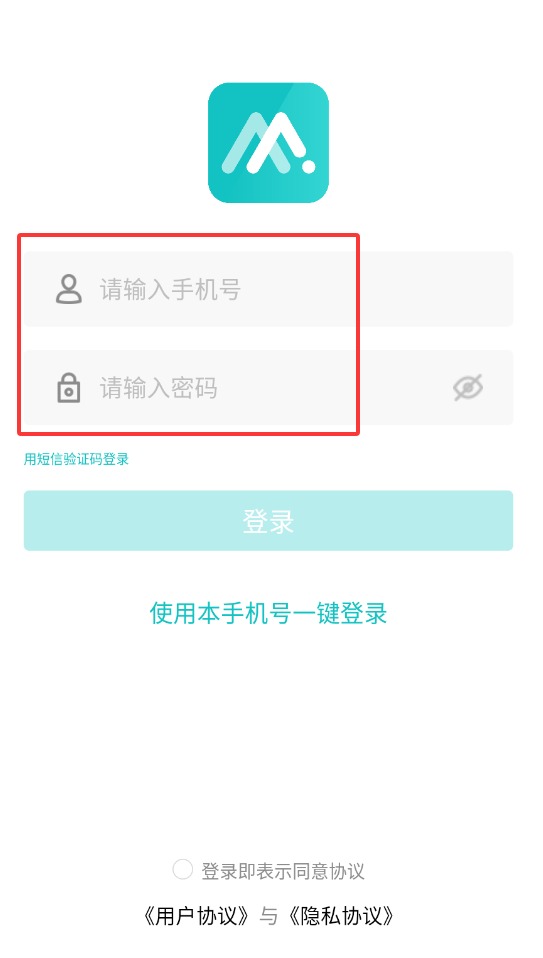Select 使用本手机号一键登录 one-tap login
This screenshot has height=958, width=543.
(268, 613)
